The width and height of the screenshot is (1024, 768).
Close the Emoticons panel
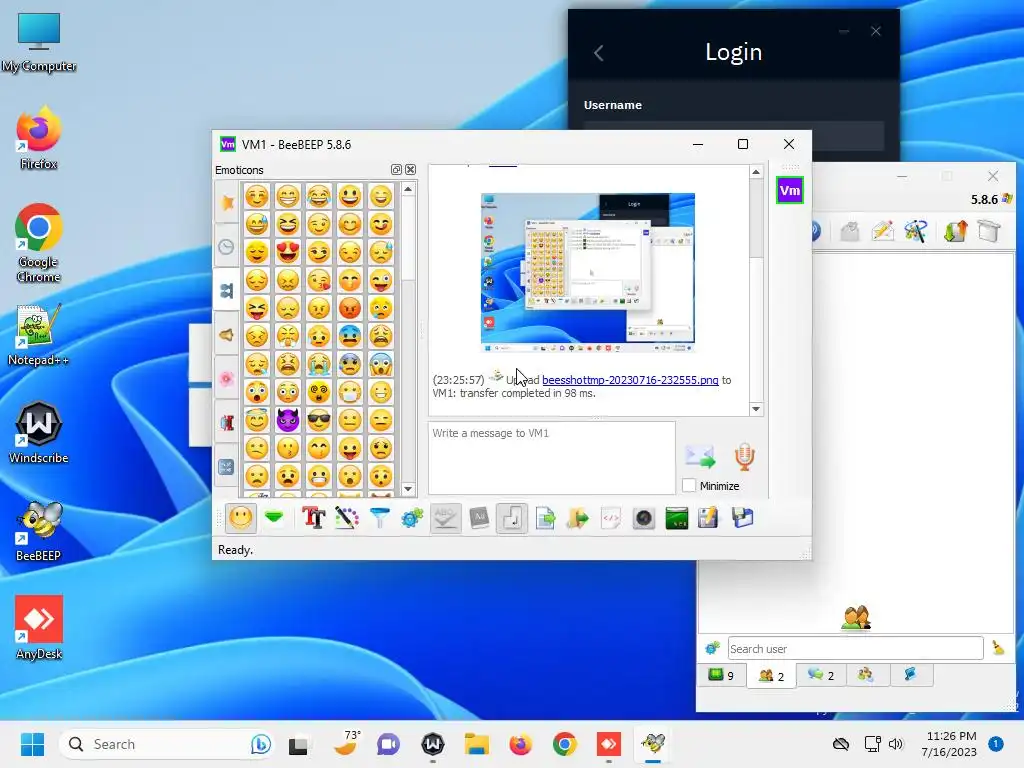pos(411,170)
